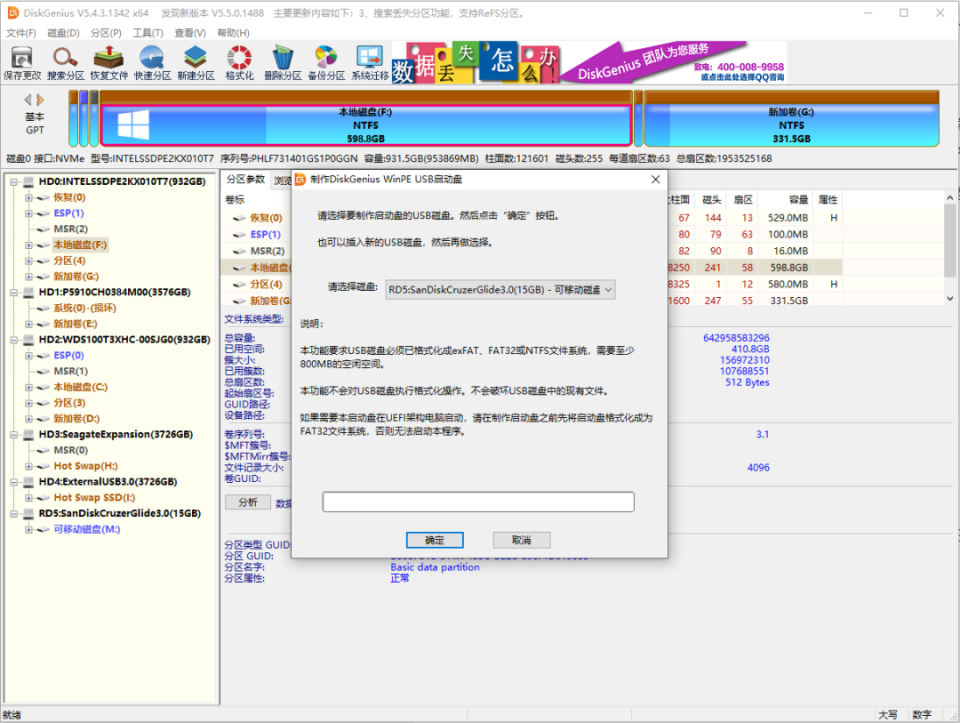Select the HD4 ExternalUSB3.0 disk
The height and width of the screenshot is (723, 960).
(x=108, y=482)
